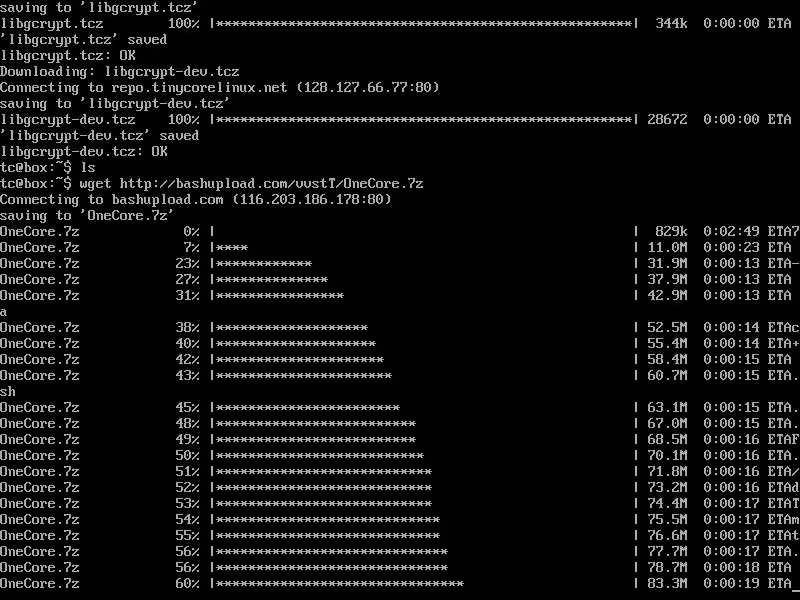The width and height of the screenshot is (800, 600).
Task: Click the 'tc@box:~$ ls' command line
Action: (48, 167)
